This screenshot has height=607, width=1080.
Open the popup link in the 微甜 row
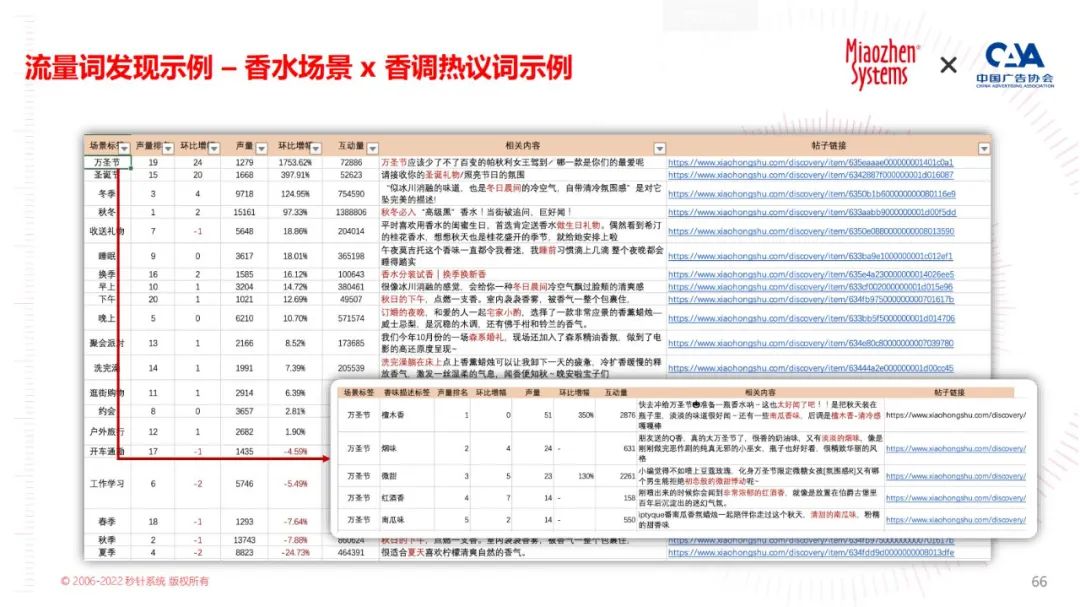[956, 476]
